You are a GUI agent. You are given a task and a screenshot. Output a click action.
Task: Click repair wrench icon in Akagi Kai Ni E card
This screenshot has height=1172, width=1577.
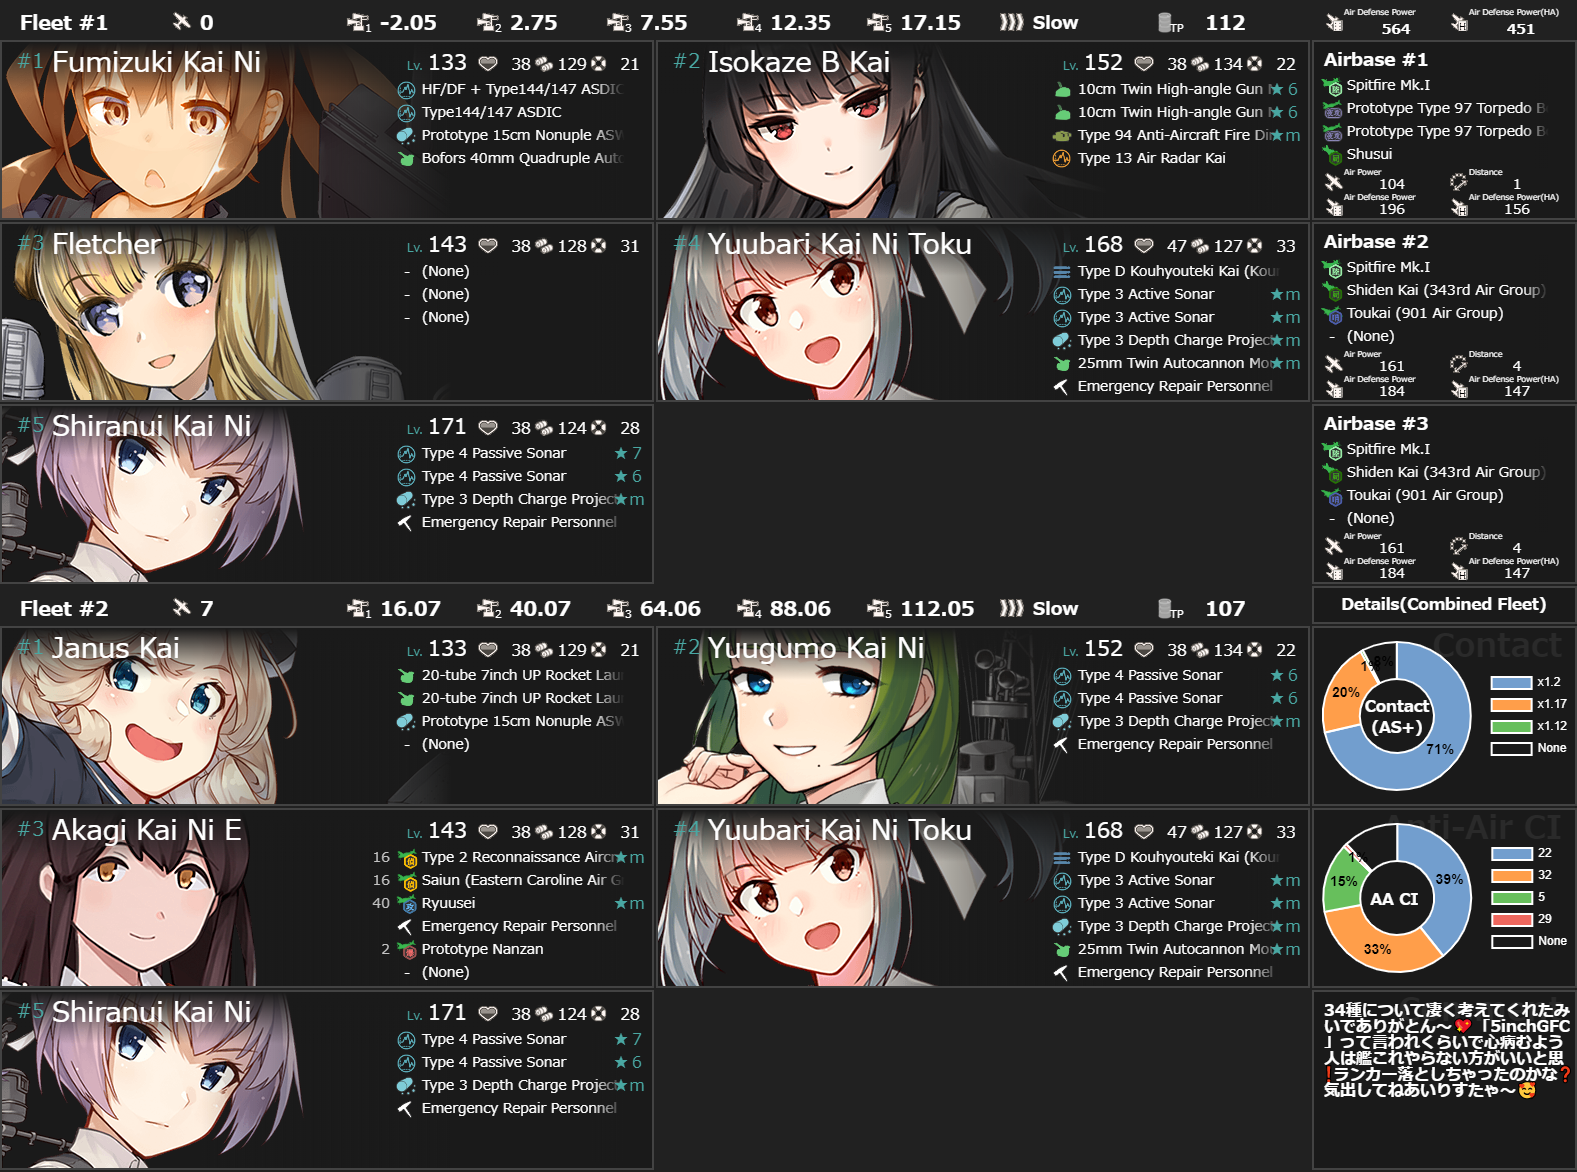(x=406, y=926)
